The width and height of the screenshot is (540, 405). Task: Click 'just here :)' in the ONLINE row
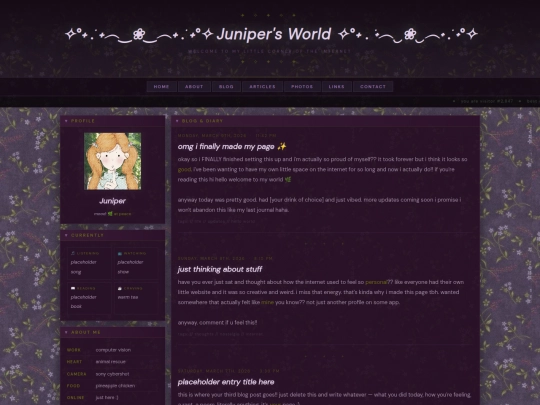click(x=107, y=397)
